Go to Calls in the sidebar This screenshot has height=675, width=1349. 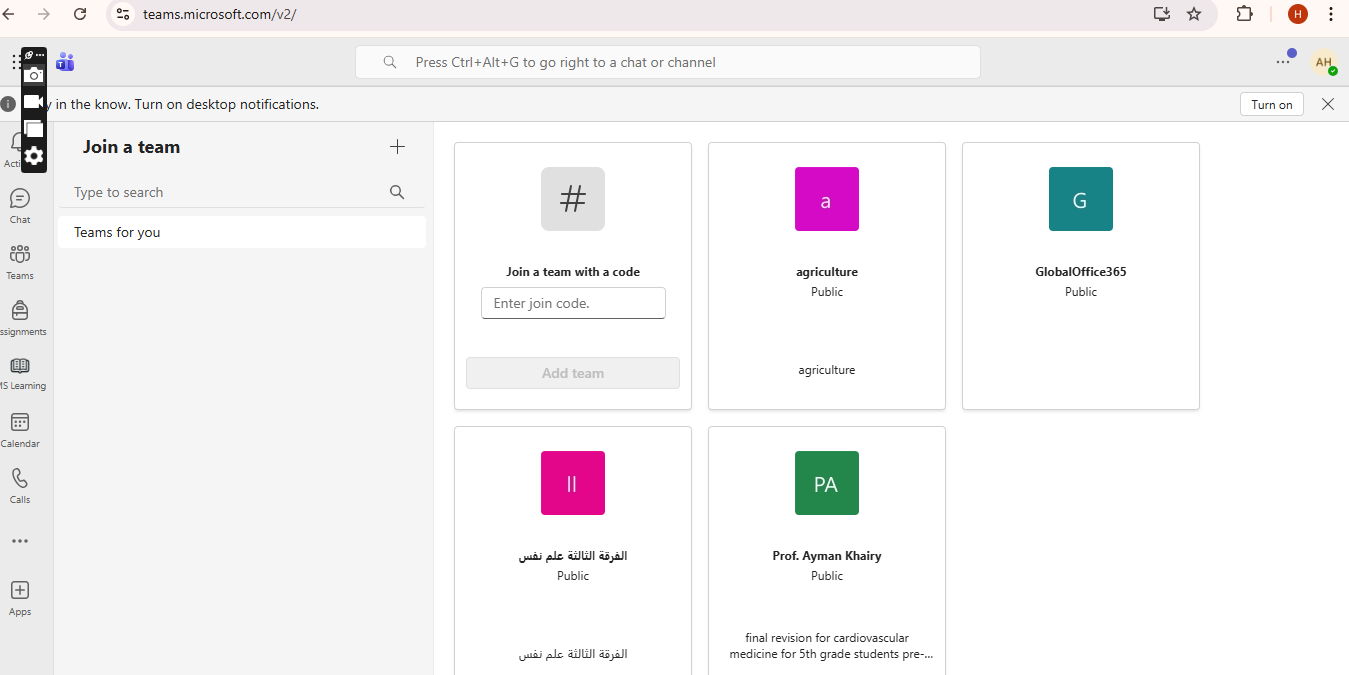coord(20,485)
